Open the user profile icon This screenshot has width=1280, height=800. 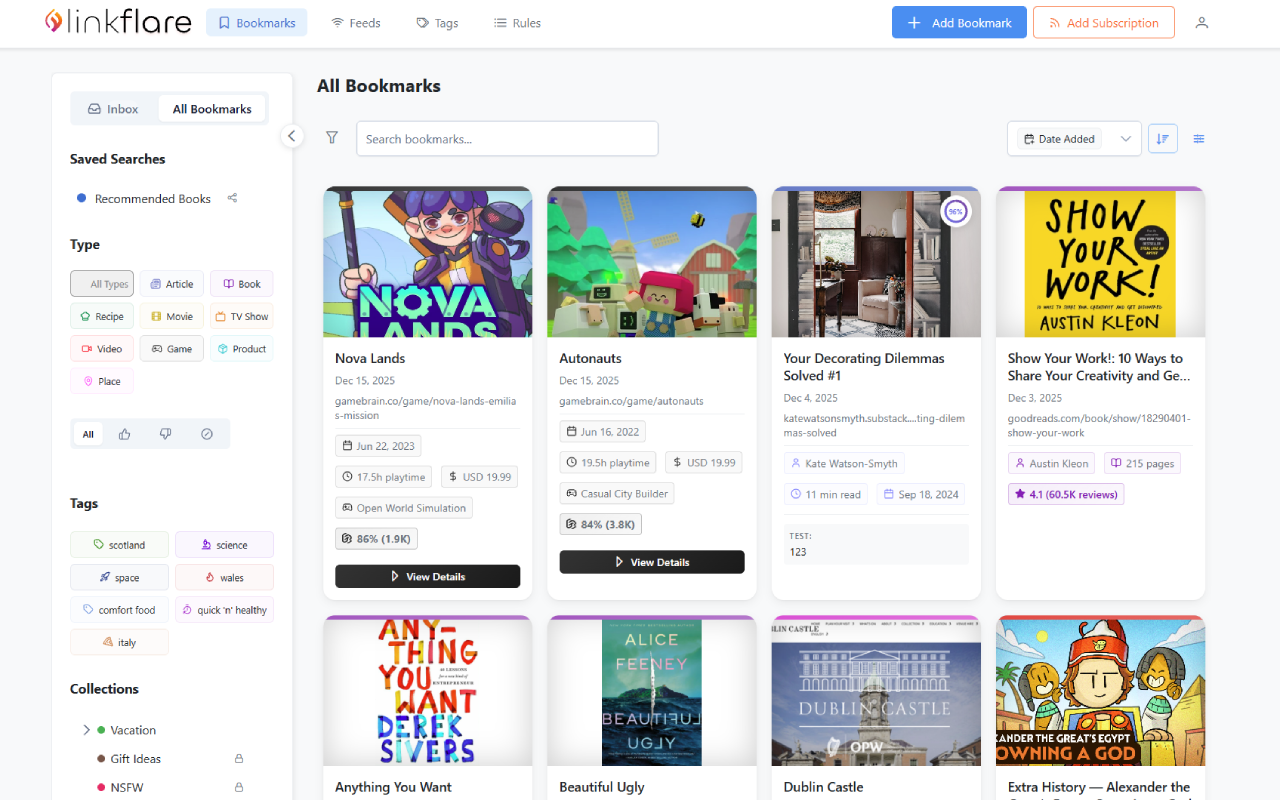(1202, 23)
